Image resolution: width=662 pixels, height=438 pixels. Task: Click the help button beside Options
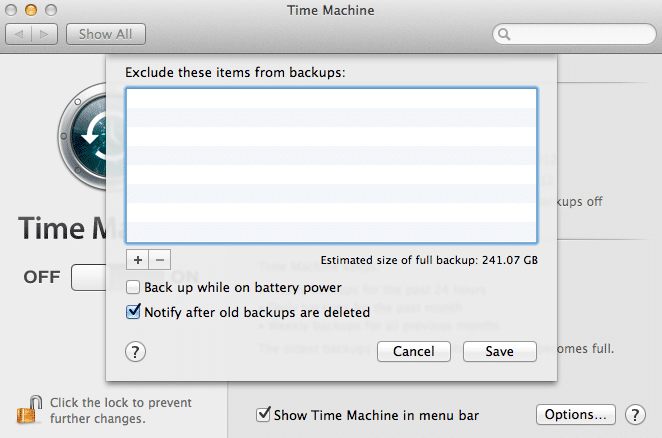coord(634,414)
